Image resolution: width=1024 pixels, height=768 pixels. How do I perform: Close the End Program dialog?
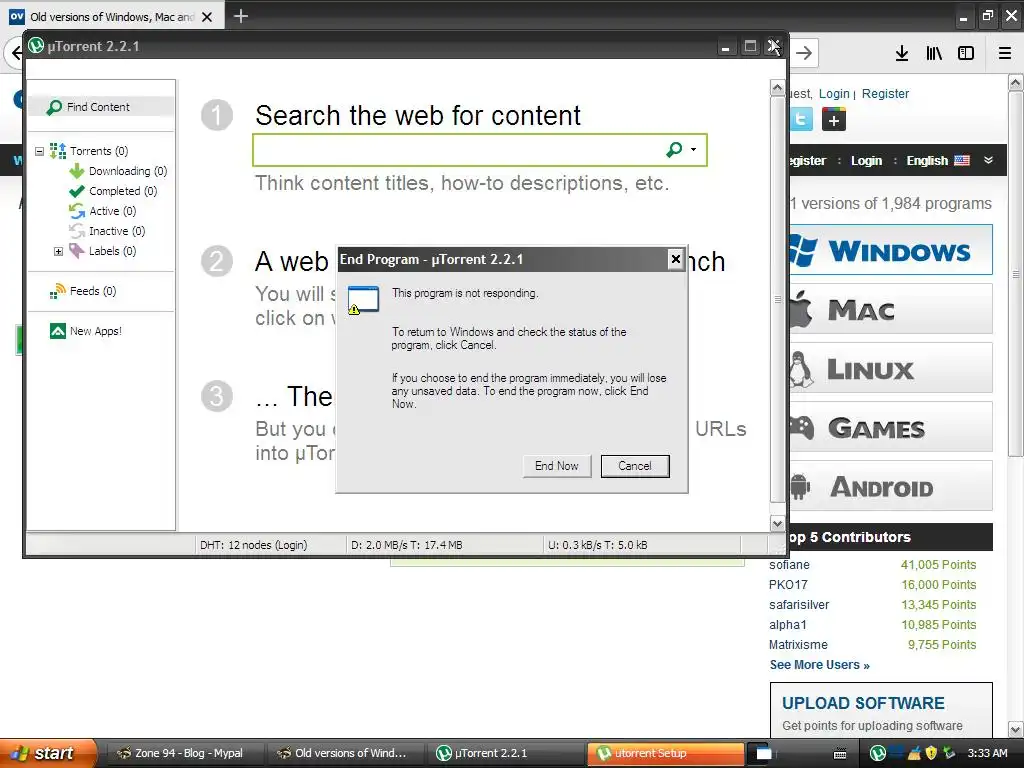coord(675,259)
